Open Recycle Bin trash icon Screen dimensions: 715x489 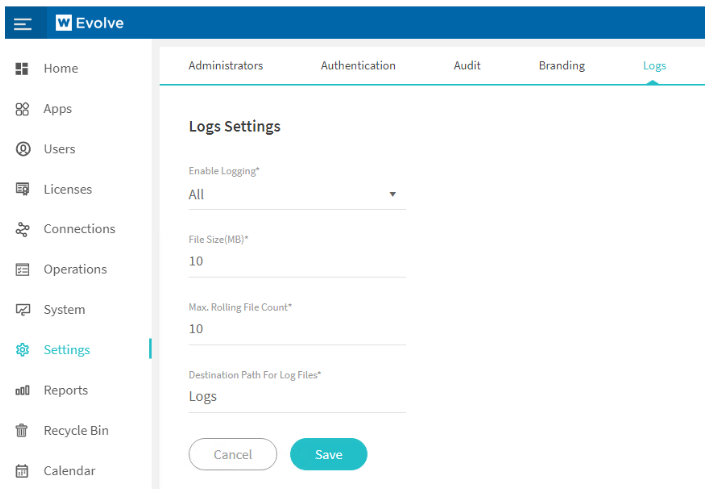coord(22,431)
